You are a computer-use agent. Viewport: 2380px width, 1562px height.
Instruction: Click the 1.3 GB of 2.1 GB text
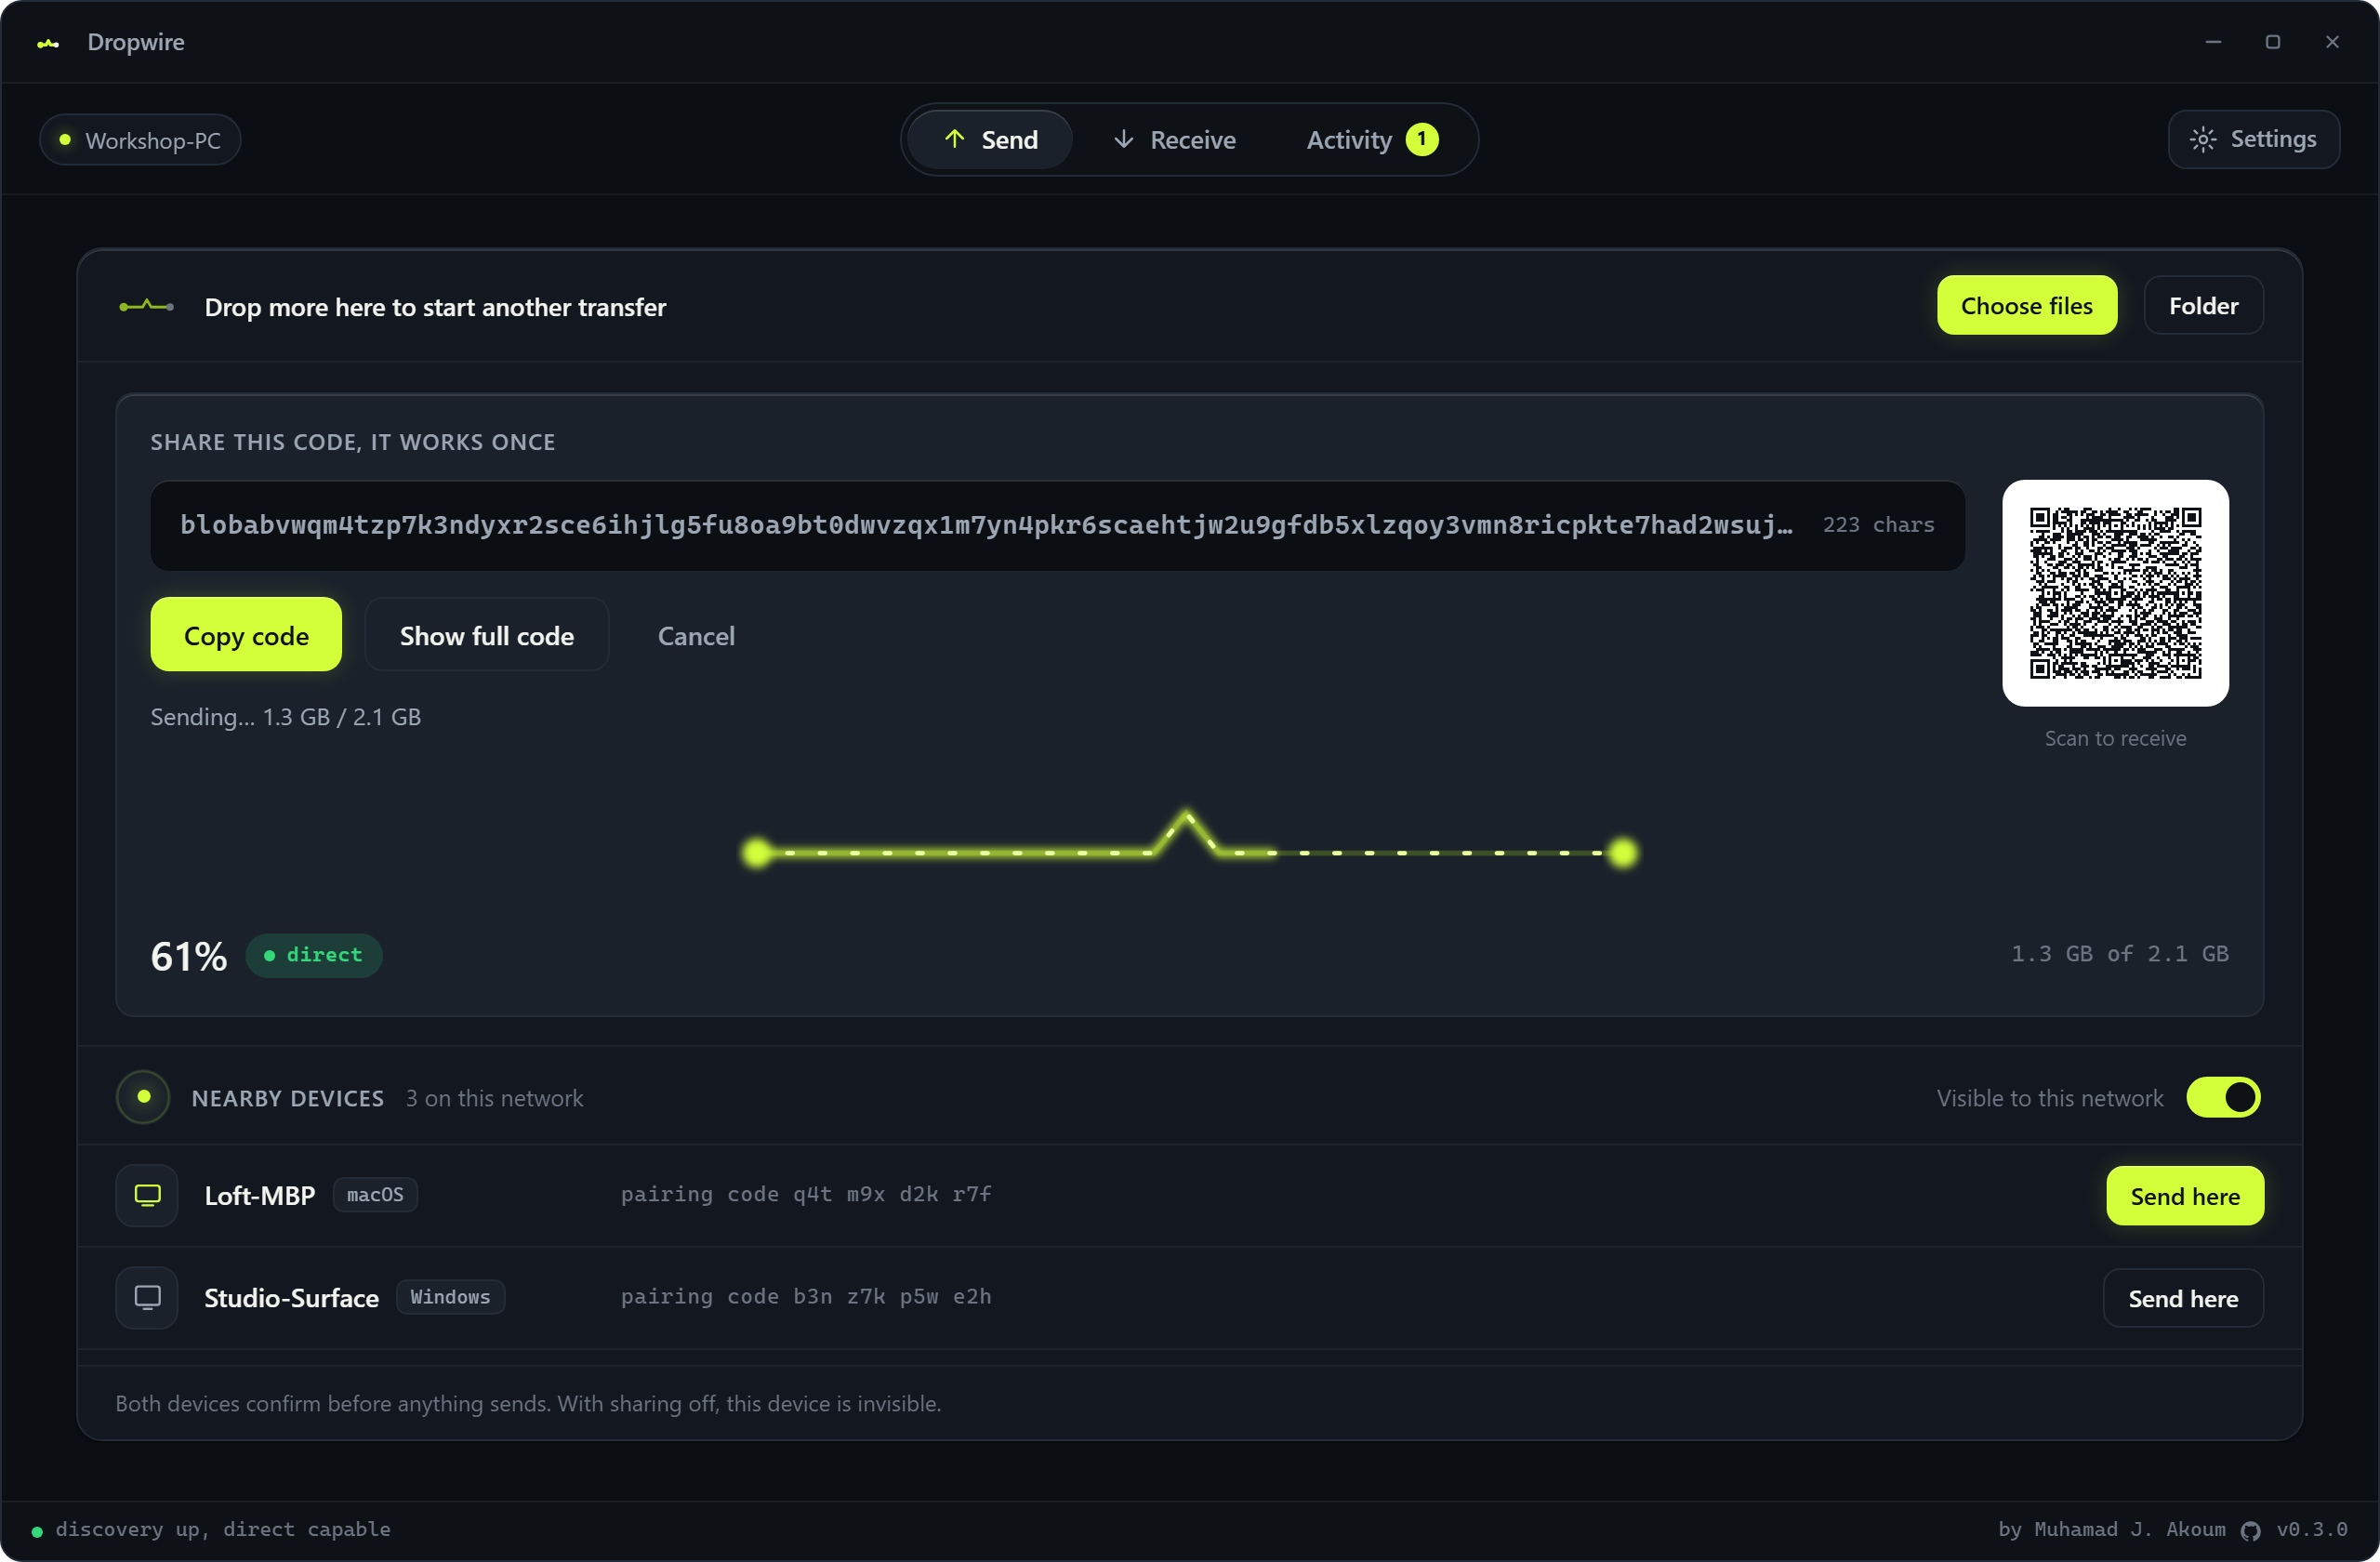pyautogui.click(x=2119, y=954)
